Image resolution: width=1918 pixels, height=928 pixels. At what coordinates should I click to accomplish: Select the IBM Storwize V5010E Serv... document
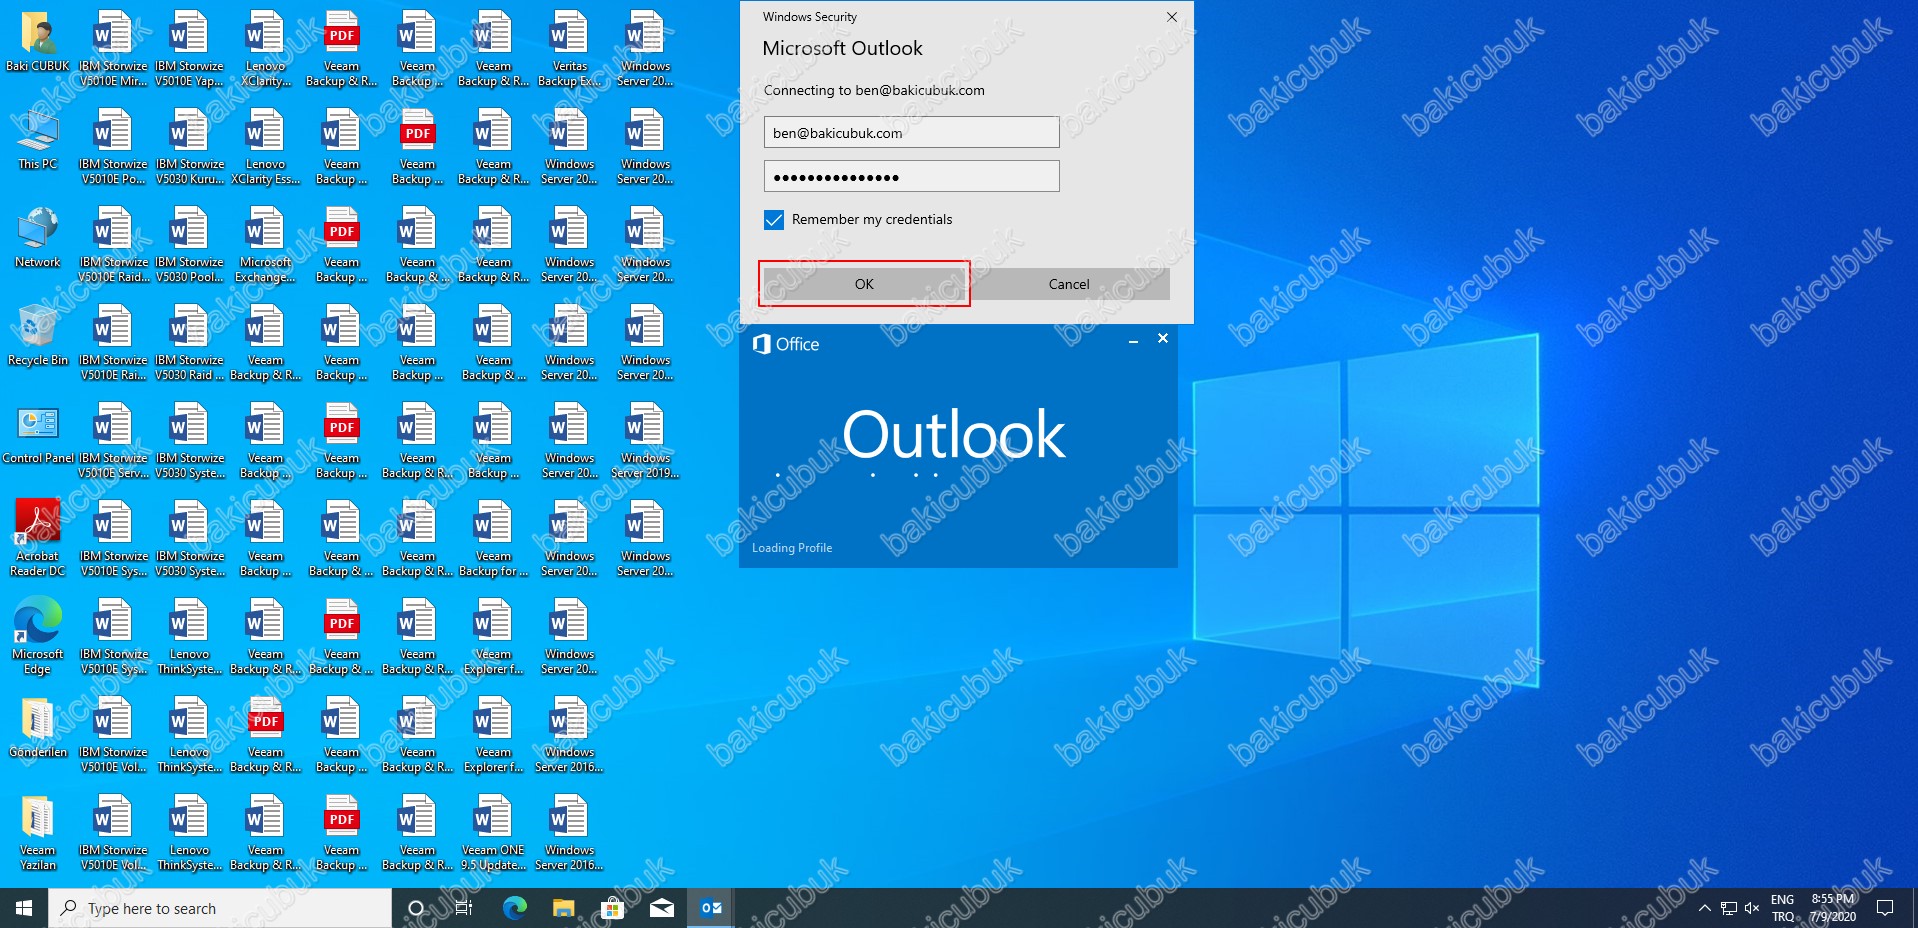pyautogui.click(x=113, y=442)
